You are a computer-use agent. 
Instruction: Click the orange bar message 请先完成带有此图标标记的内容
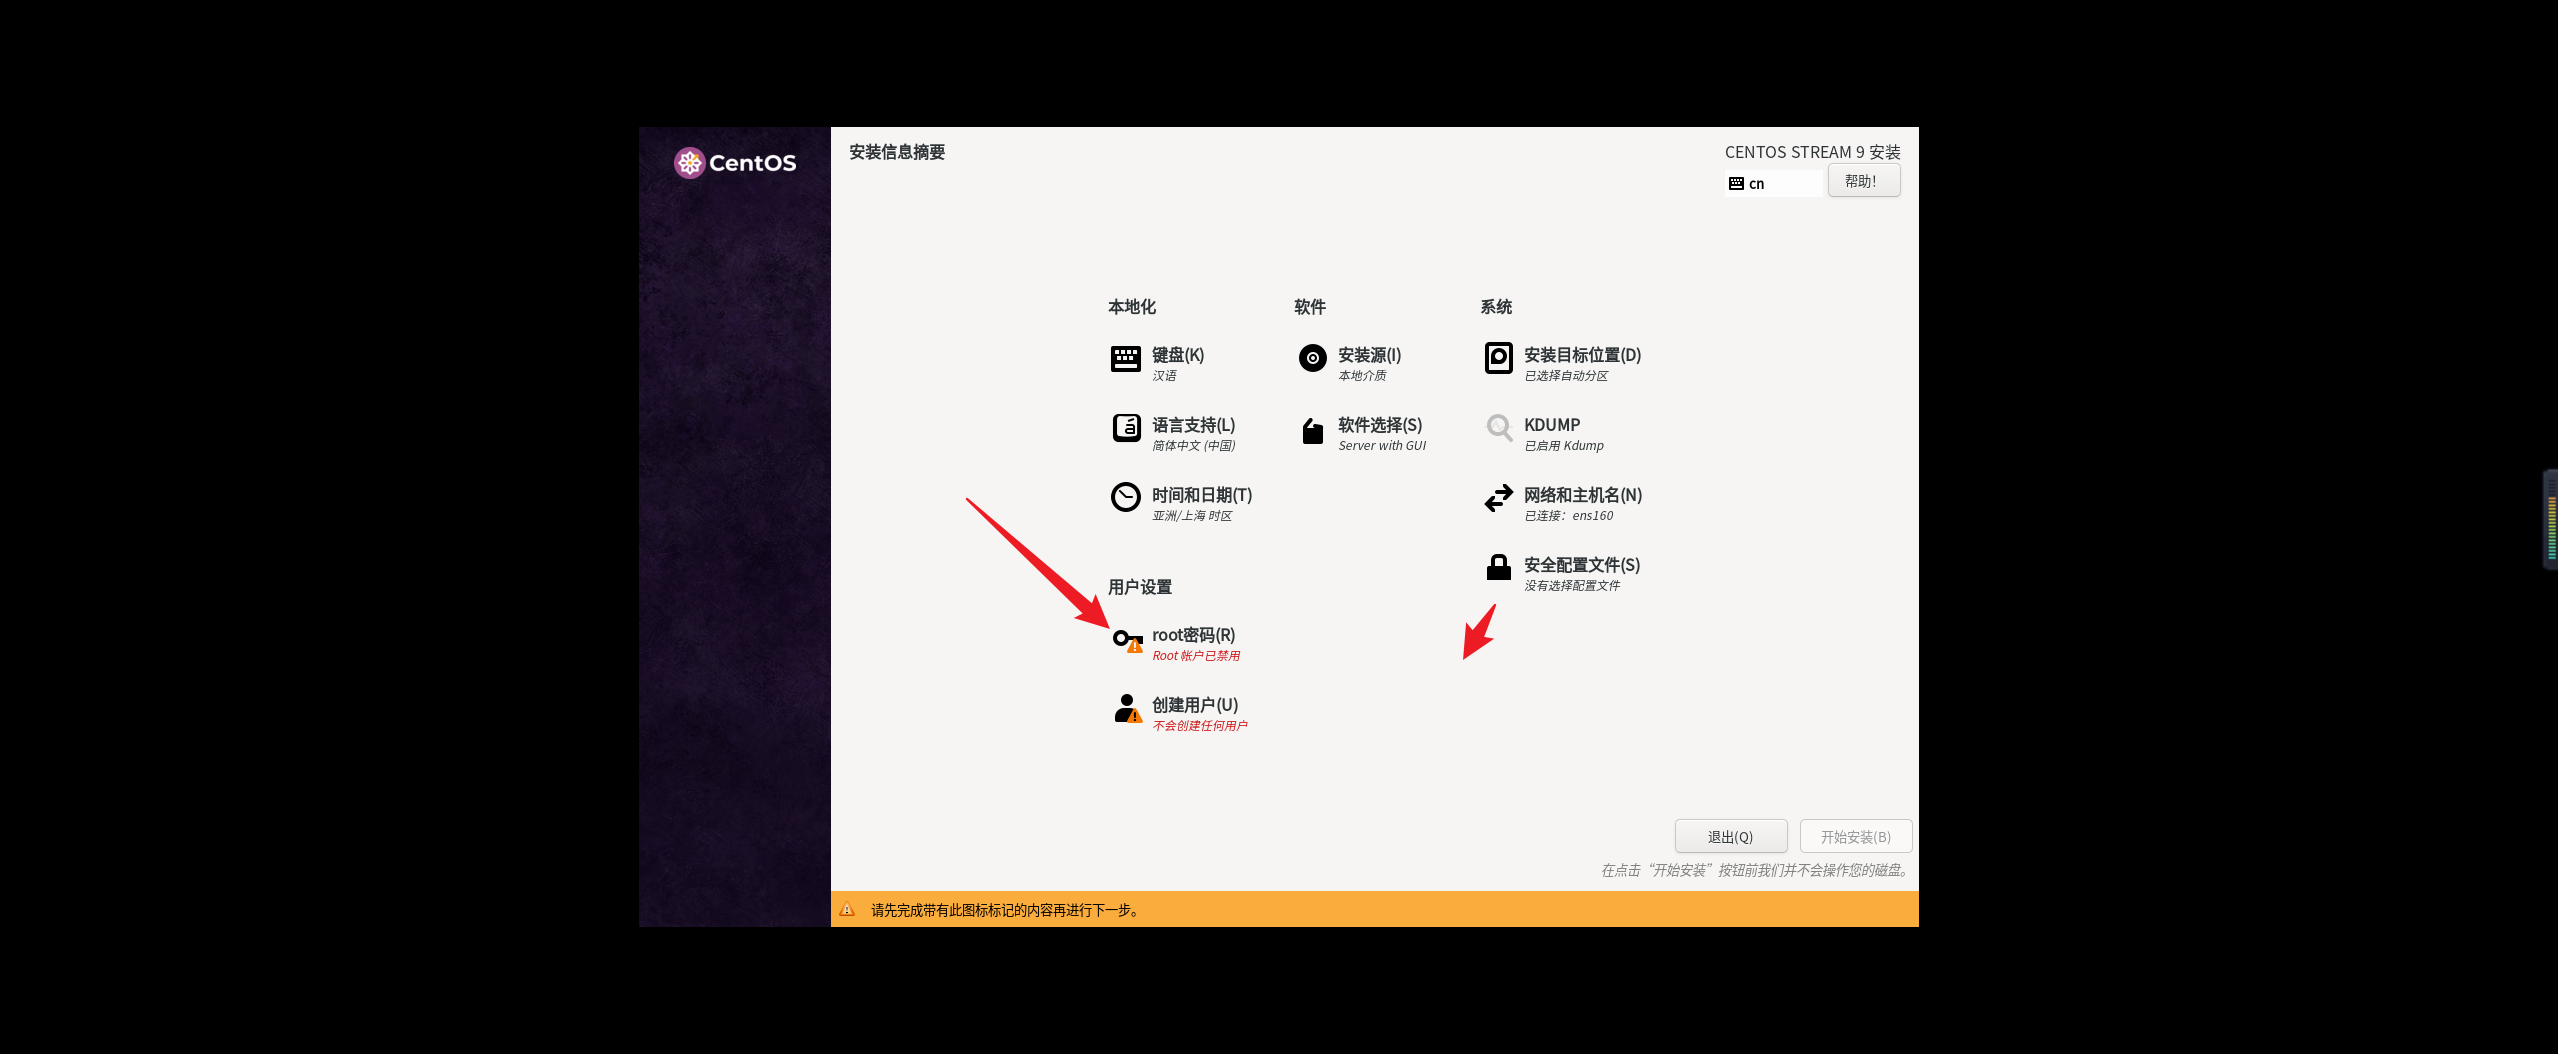click(x=1005, y=910)
